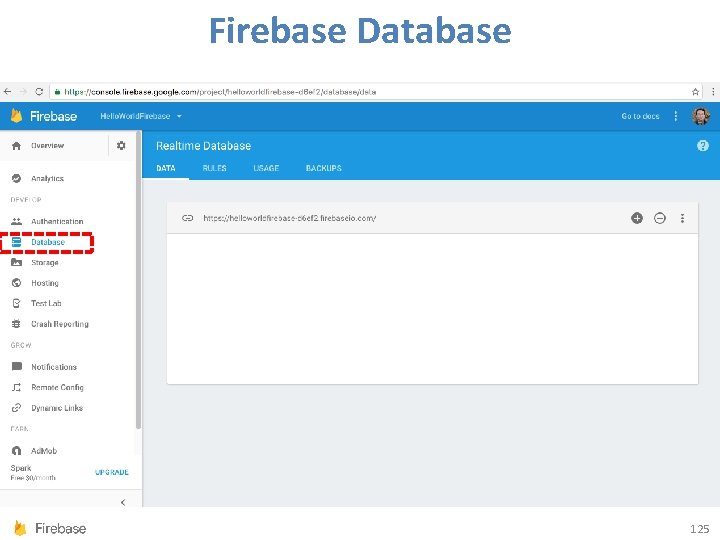The width and height of the screenshot is (720, 540).
Task: Switch to the USAGE tab
Action: (266, 168)
